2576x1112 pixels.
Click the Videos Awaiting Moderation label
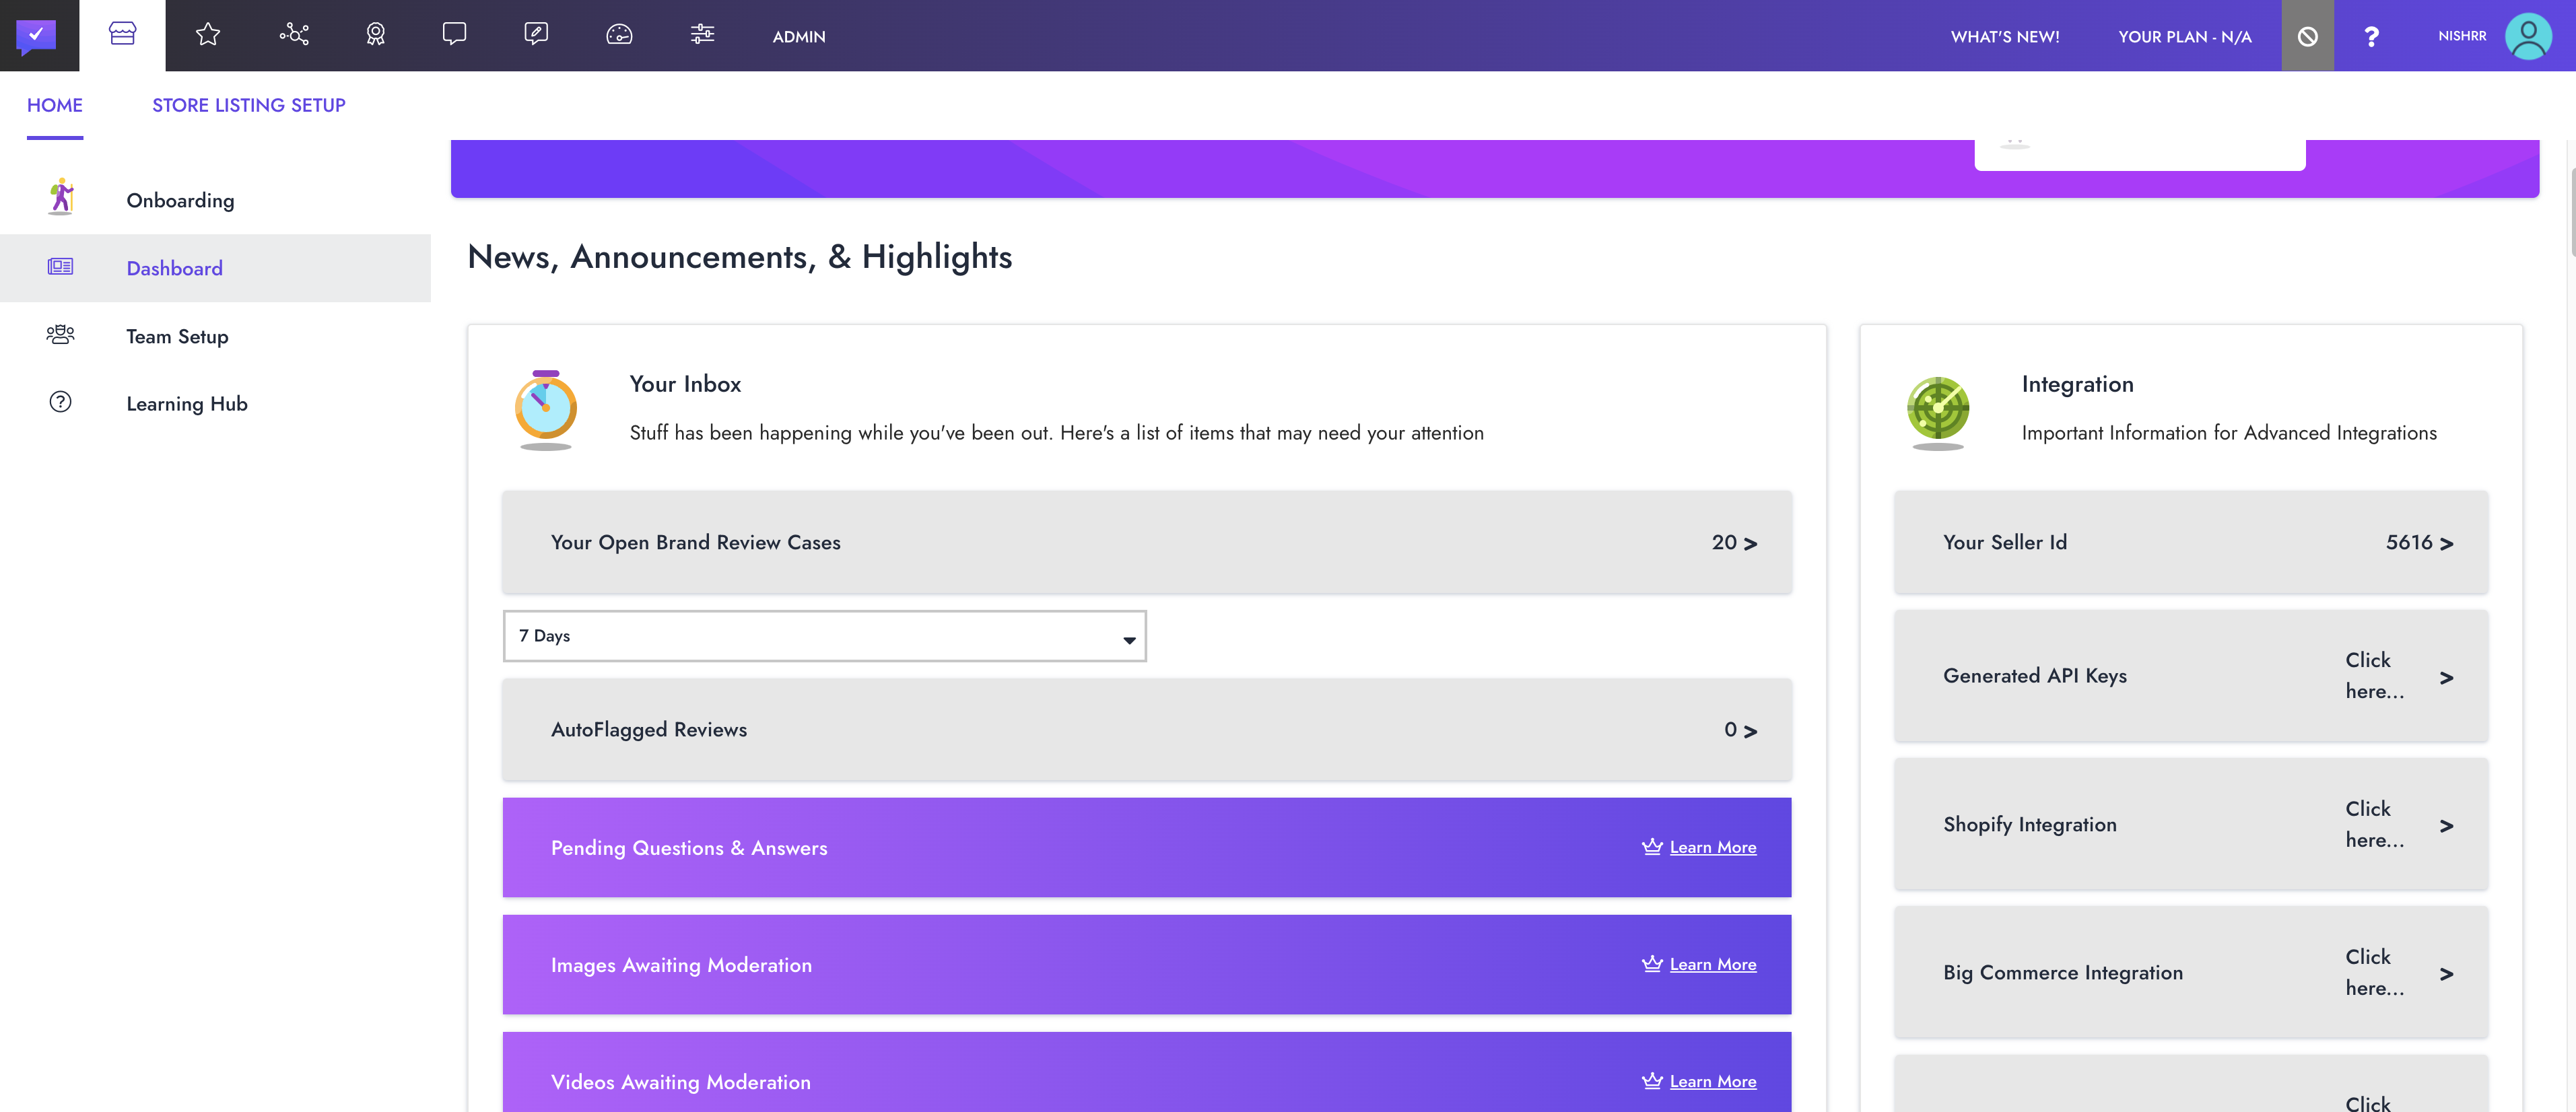pyautogui.click(x=680, y=1082)
